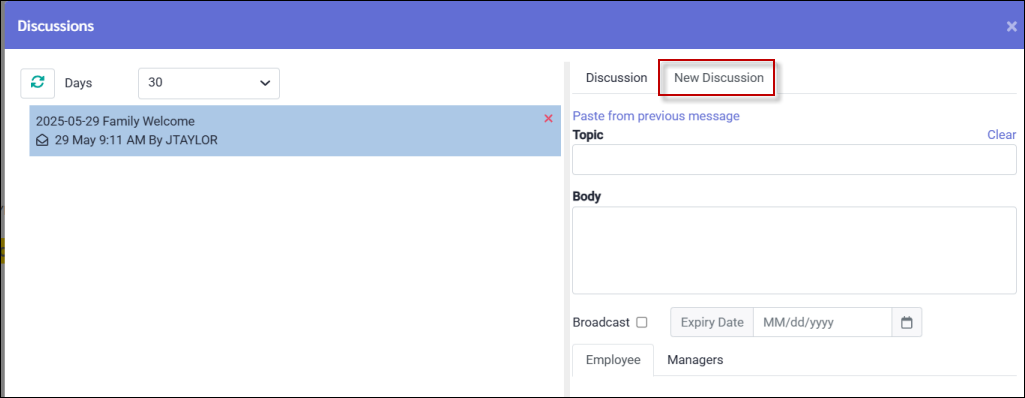Delete the Family Welcome discussion with red X
1025x398 pixels.
(548, 118)
